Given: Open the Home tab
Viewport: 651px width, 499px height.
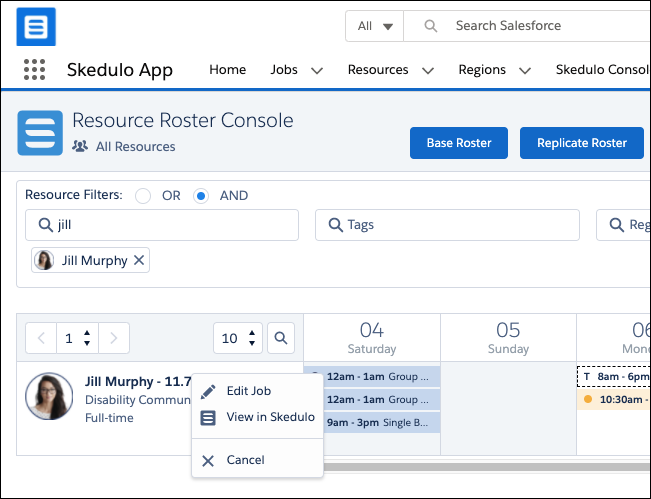Looking at the screenshot, I should [228, 69].
